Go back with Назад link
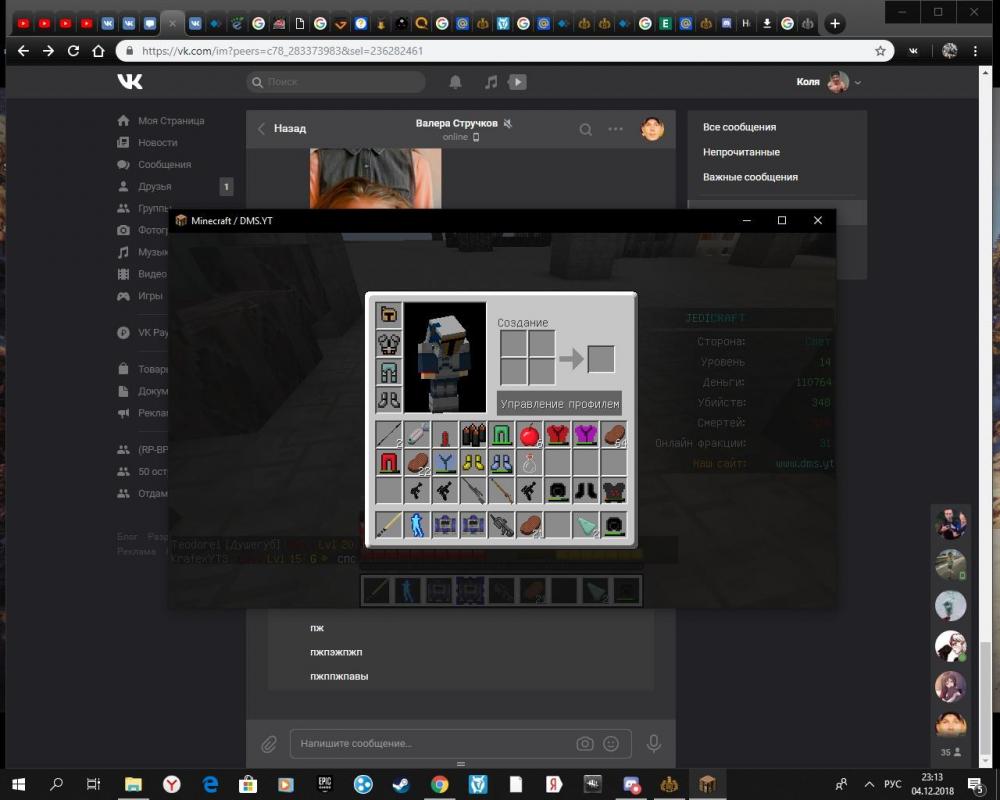Image resolution: width=1000 pixels, height=800 pixels. click(282, 128)
